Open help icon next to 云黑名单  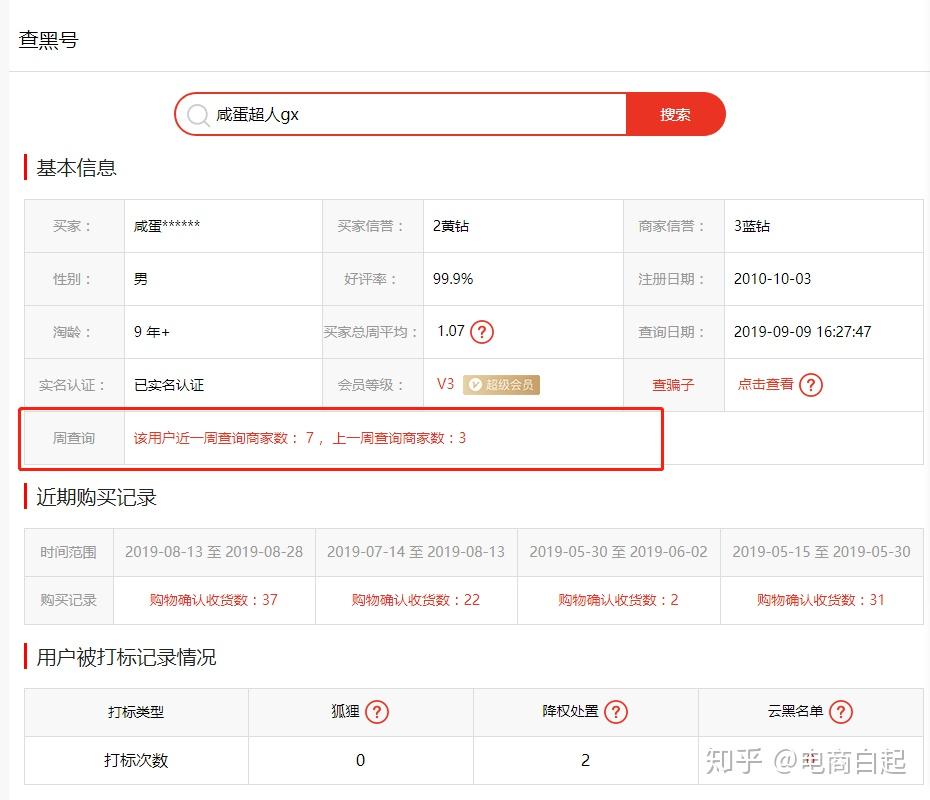click(841, 712)
